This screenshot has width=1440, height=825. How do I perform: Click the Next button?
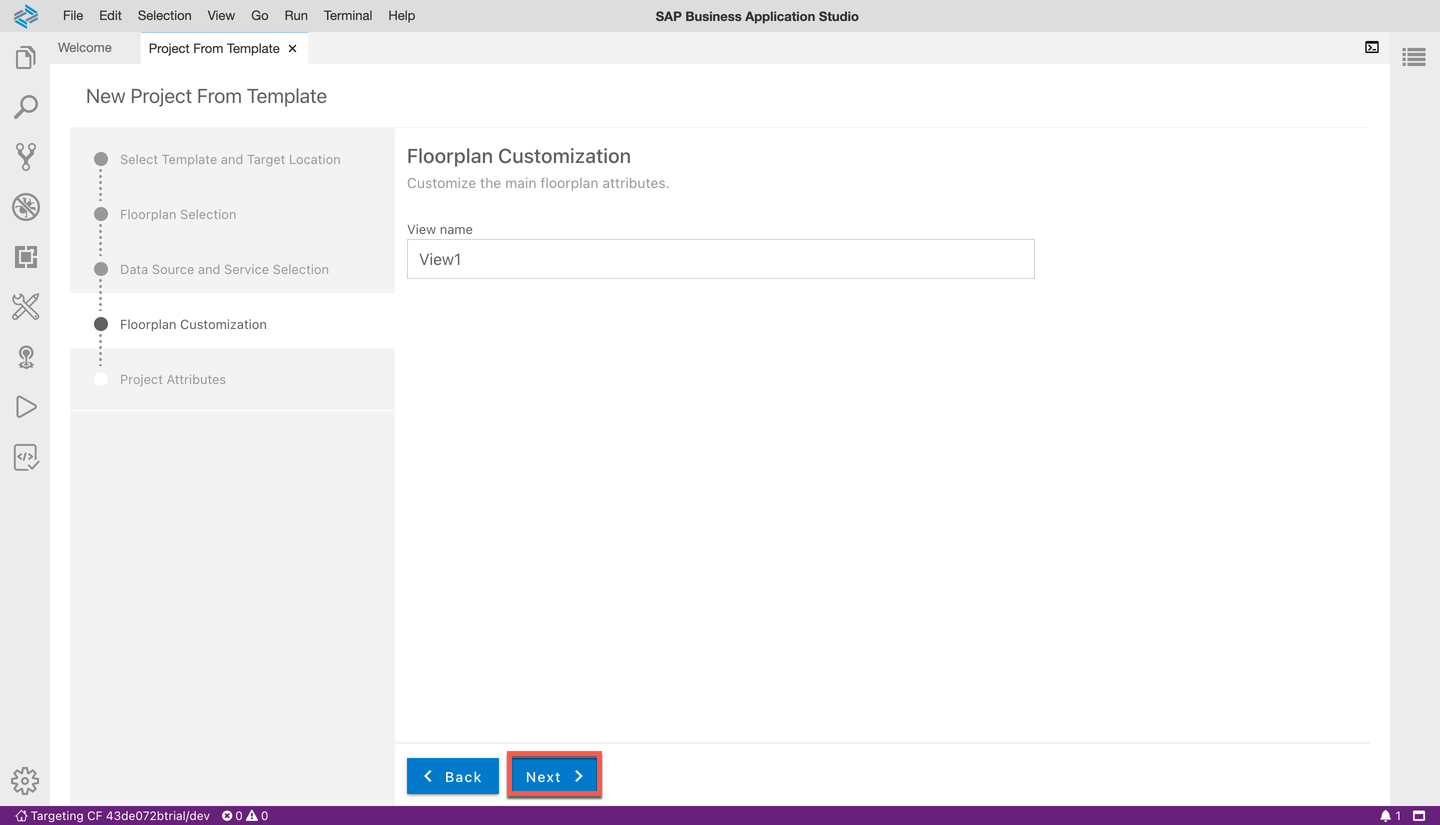554,776
